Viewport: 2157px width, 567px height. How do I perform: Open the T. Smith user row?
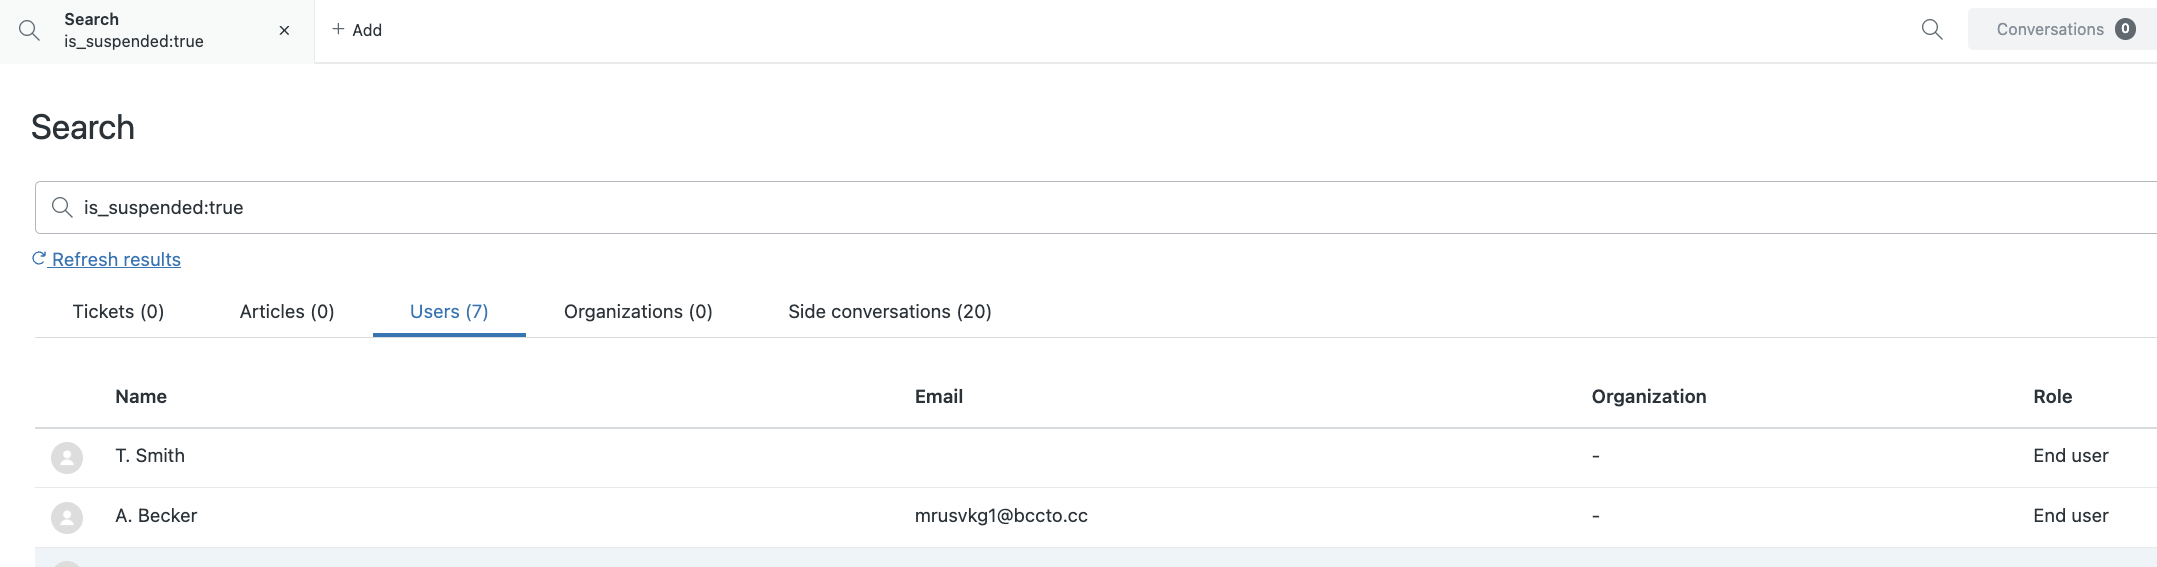pos(1096,458)
